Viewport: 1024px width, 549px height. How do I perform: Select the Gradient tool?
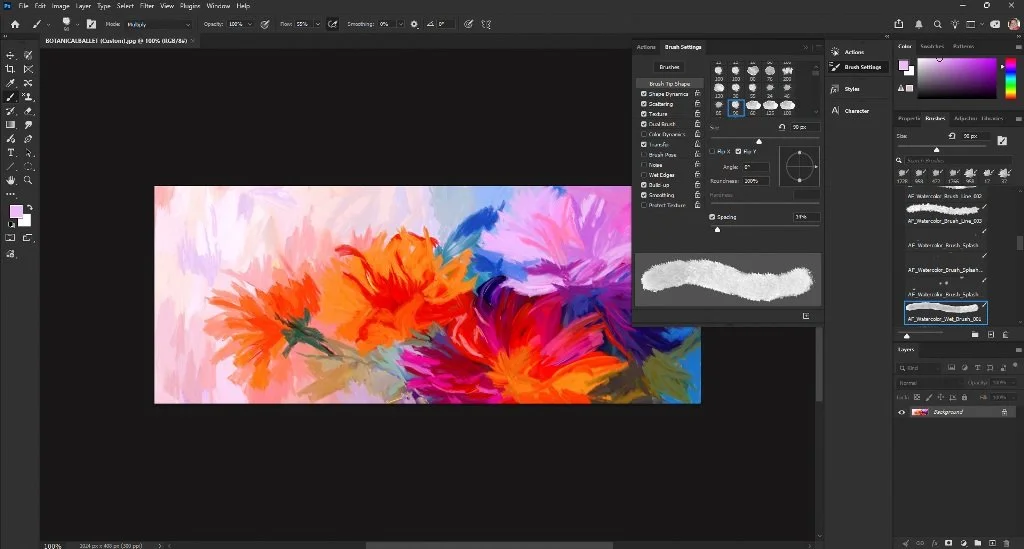coord(10,125)
